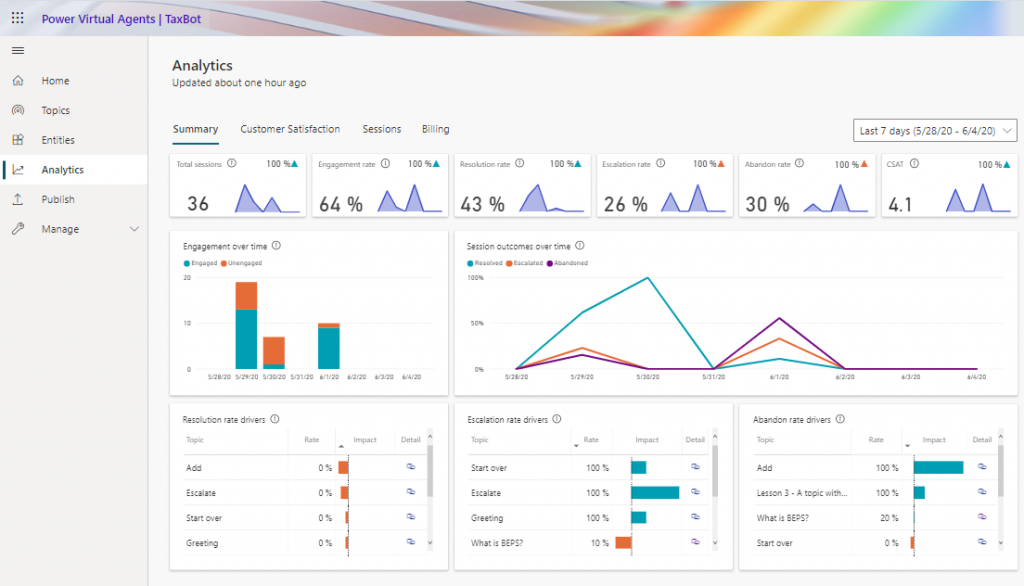Open Publish from the sidebar label
This screenshot has height=586, width=1024.
tap(58, 199)
